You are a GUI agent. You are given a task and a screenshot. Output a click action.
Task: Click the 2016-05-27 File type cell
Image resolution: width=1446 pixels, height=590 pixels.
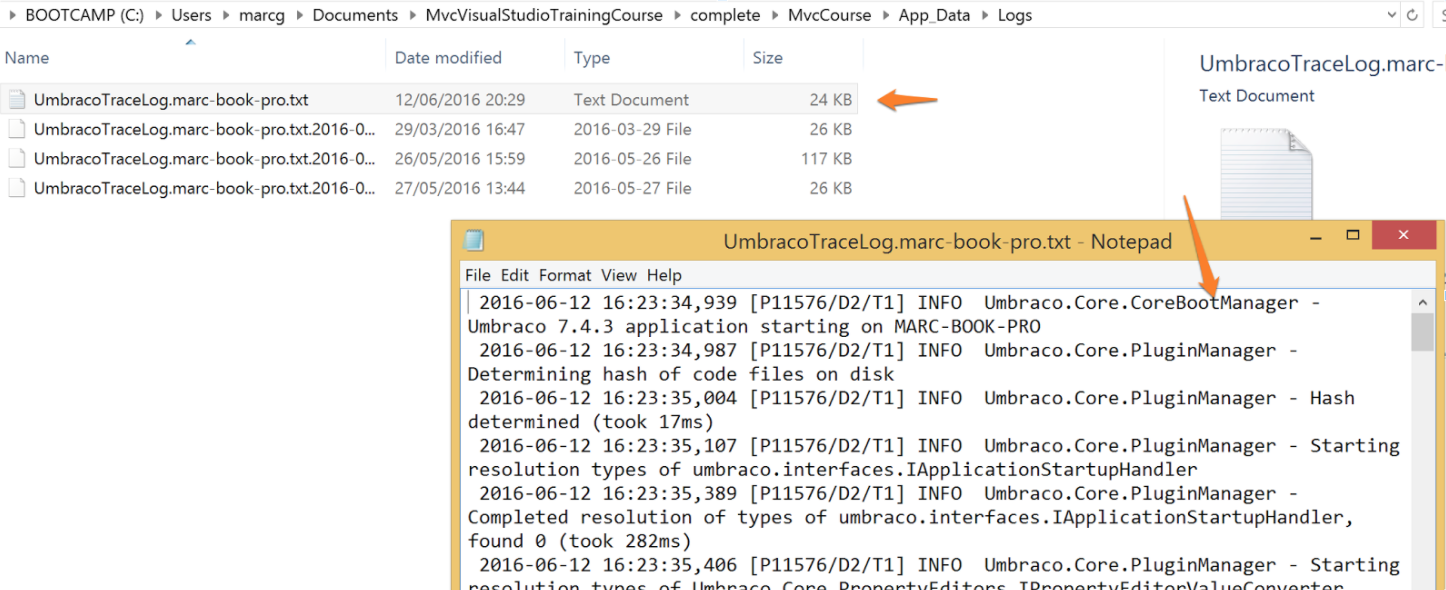tap(633, 188)
